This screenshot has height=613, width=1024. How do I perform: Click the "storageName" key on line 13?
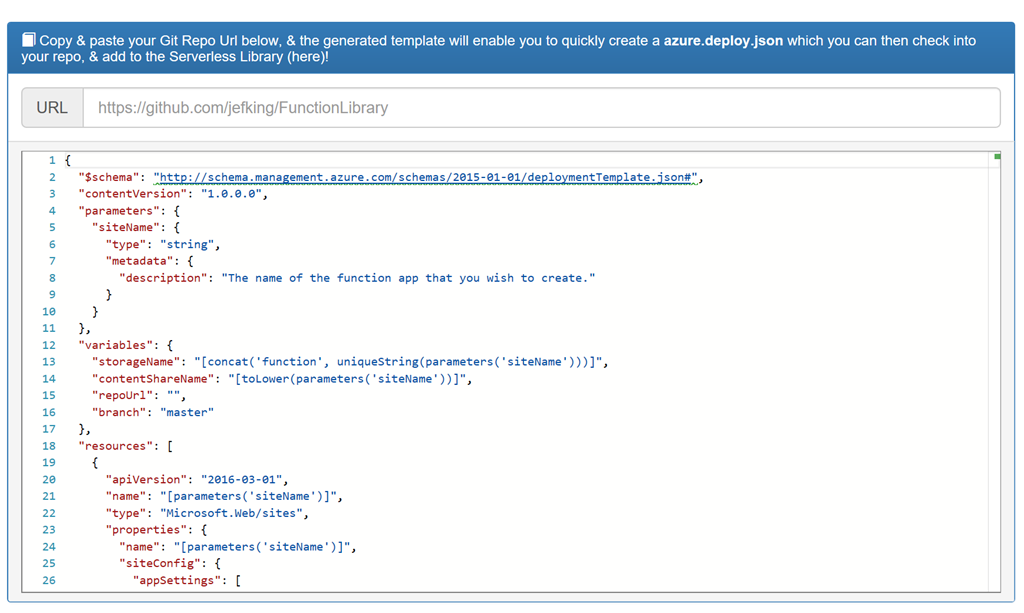point(136,362)
